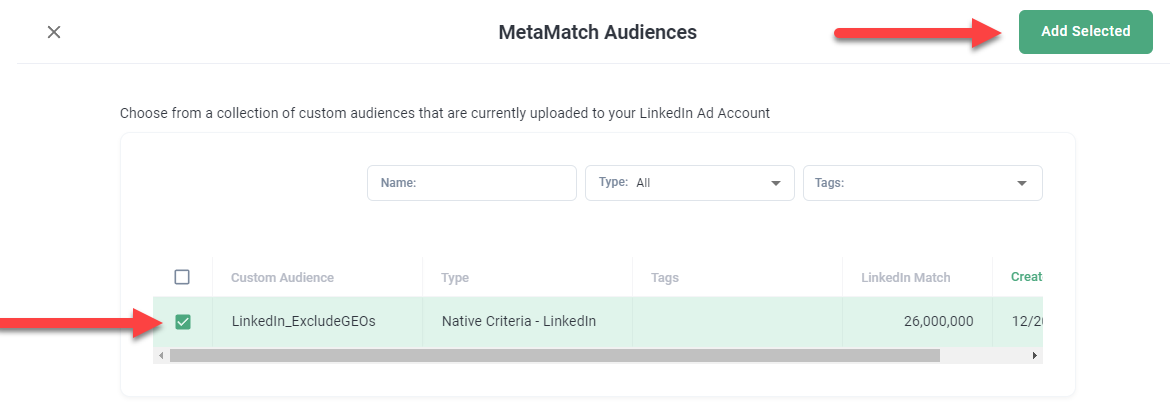Click the left scroll arrow of table scrollbar
The width and height of the screenshot is (1170, 403).
(161, 355)
